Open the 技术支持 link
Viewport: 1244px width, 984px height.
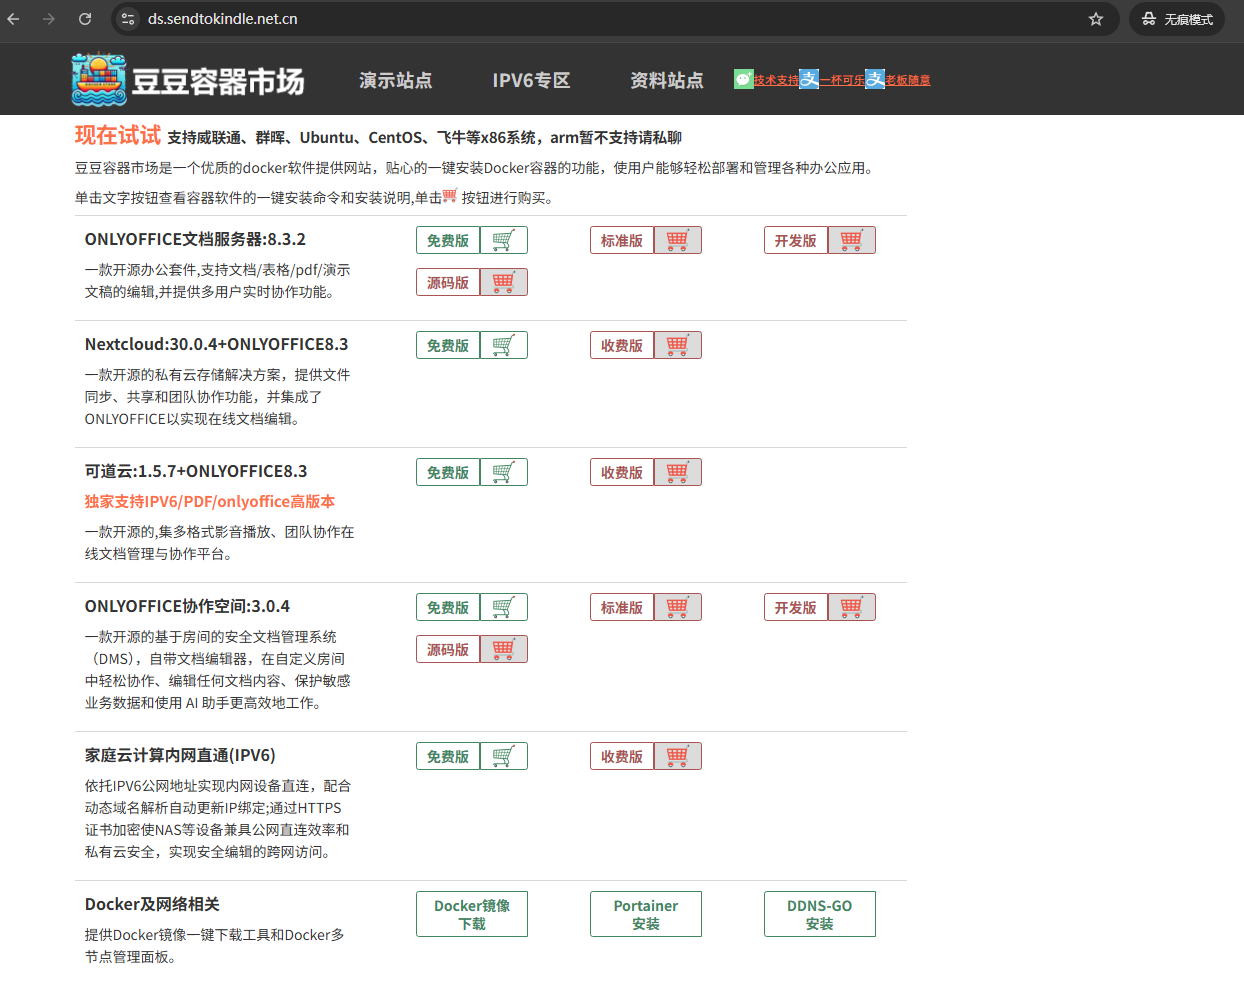(x=776, y=80)
